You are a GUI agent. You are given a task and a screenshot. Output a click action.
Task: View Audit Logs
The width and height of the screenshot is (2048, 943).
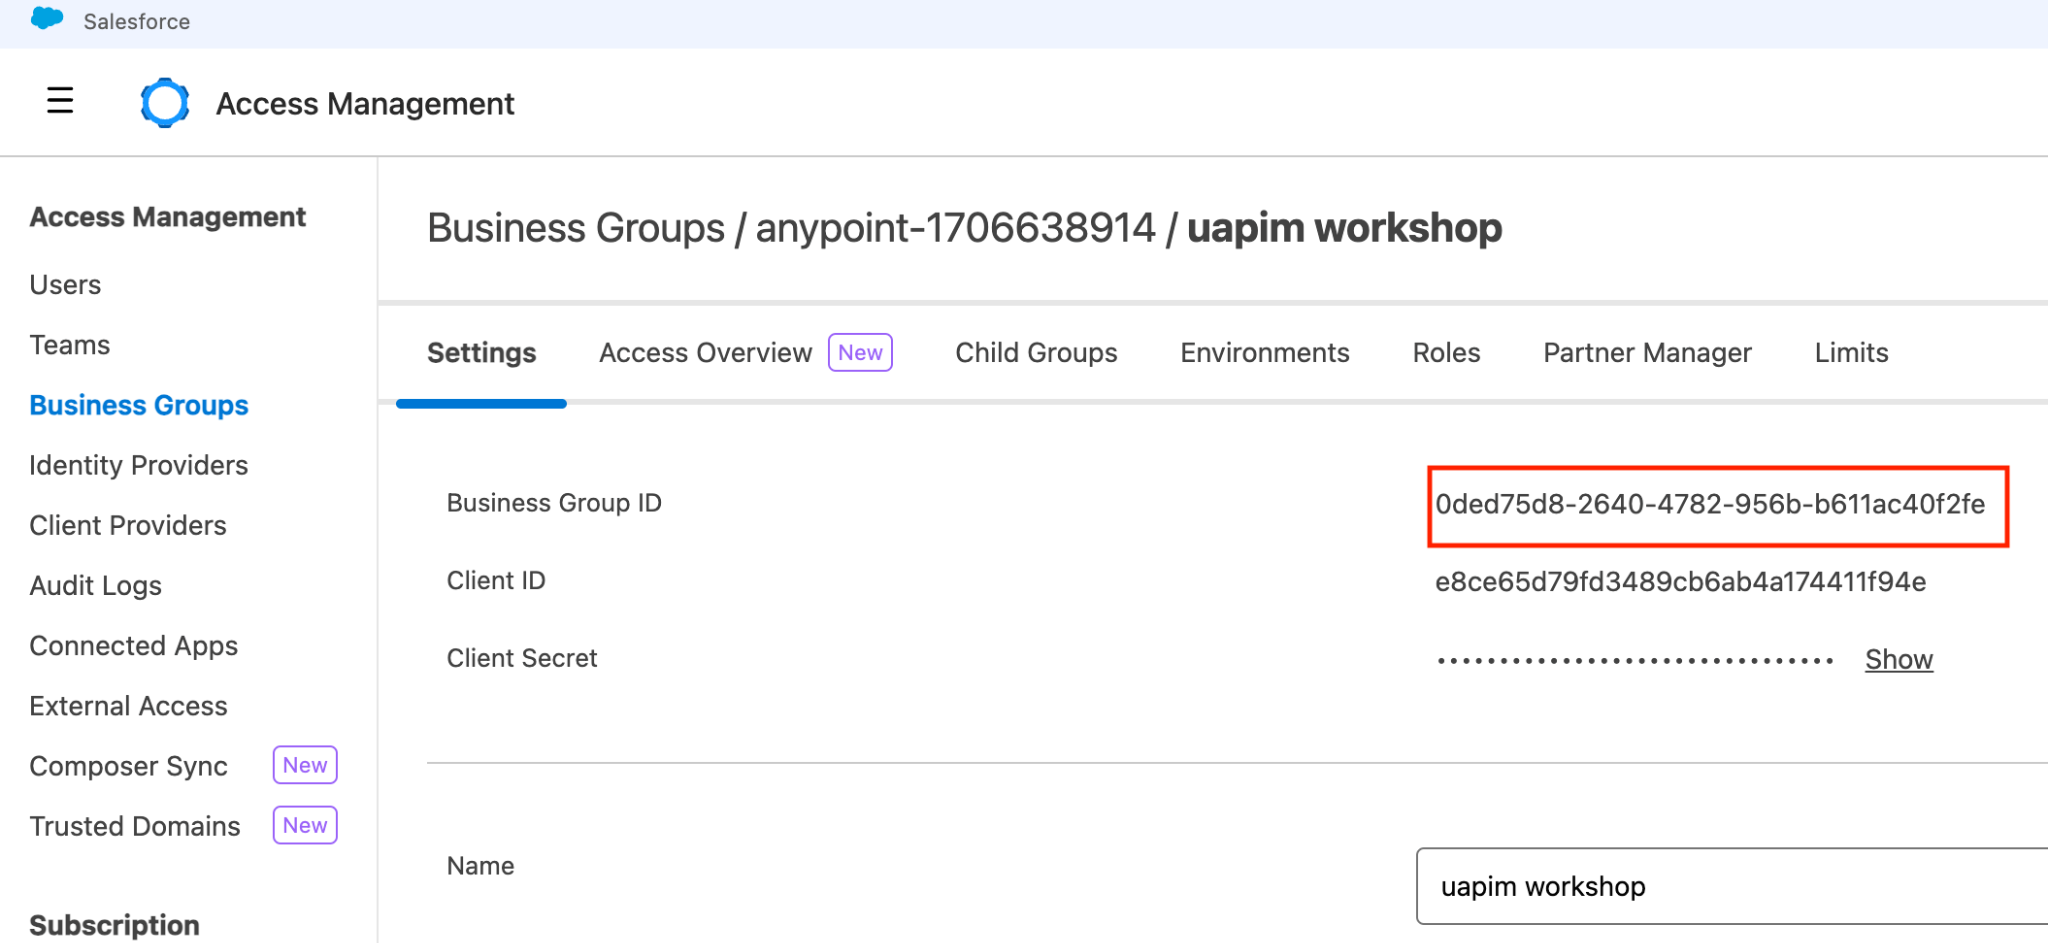(x=95, y=586)
